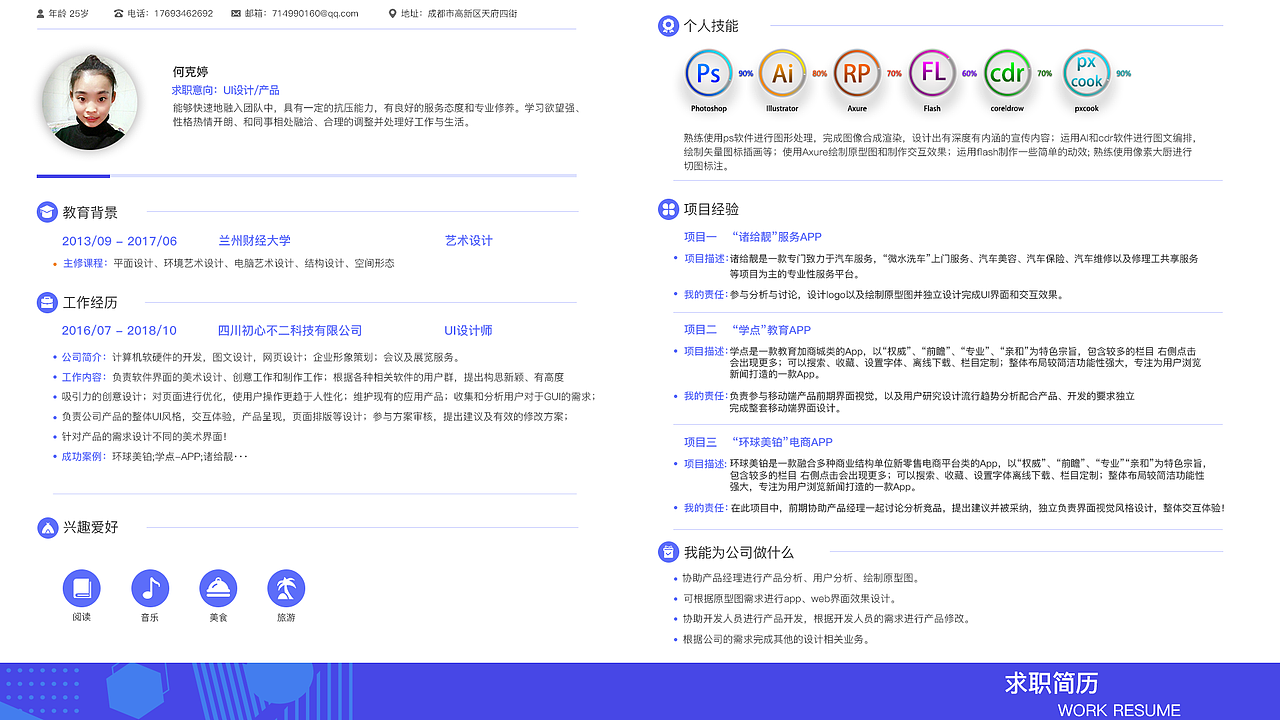Click the 70% label after the coreldrow icon
Image resolution: width=1280 pixels, height=720 pixels.
click(x=1045, y=74)
